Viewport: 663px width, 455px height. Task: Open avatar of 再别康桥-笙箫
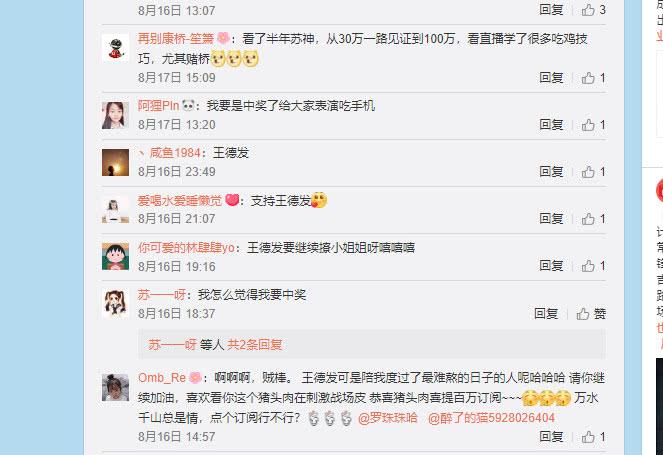pos(115,49)
